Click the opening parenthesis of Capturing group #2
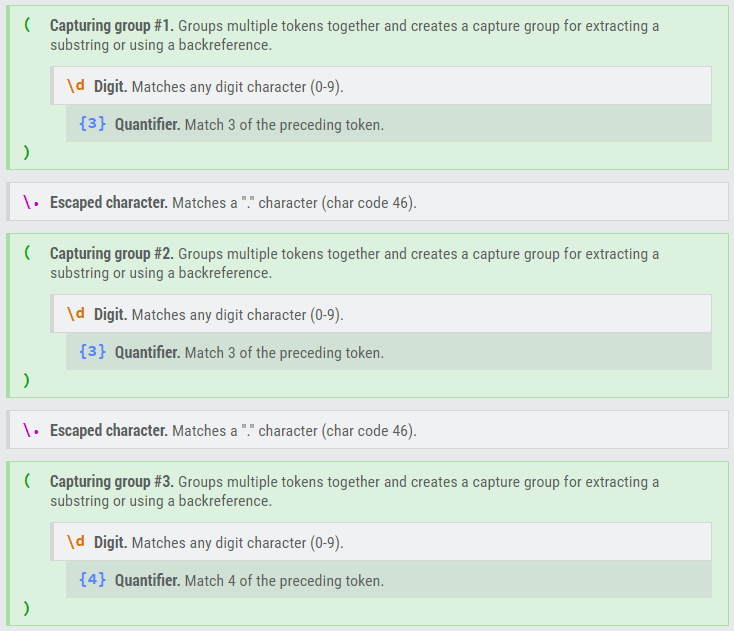 click(26, 254)
